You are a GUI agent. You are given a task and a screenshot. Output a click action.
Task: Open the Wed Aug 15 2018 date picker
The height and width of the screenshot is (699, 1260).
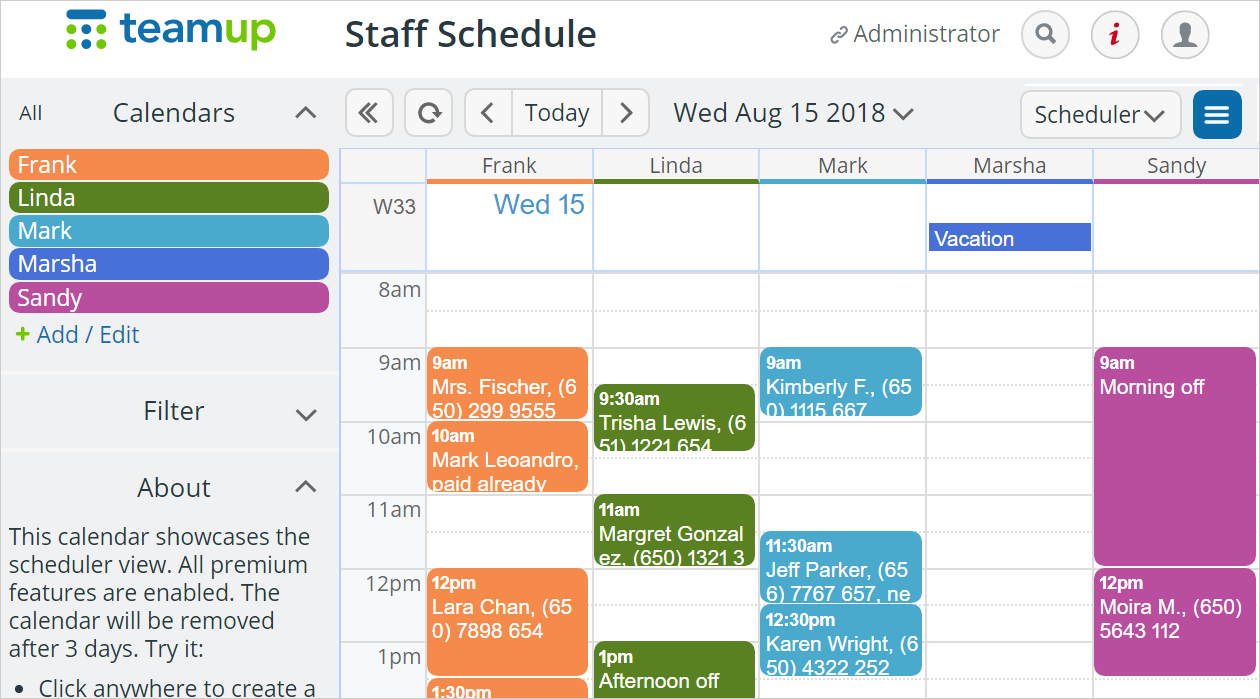pos(793,113)
